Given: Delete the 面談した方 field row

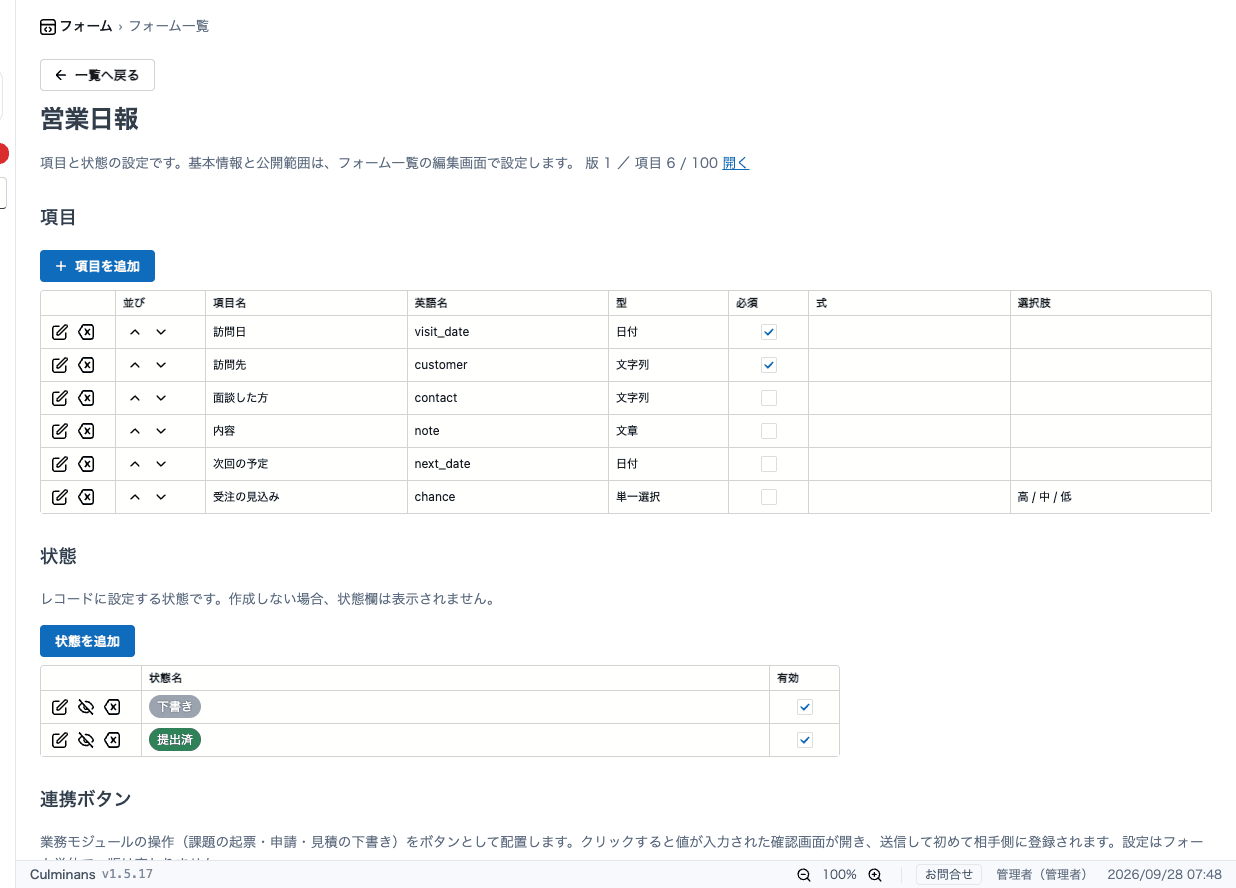Looking at the screenshot, I should point(87,398).
